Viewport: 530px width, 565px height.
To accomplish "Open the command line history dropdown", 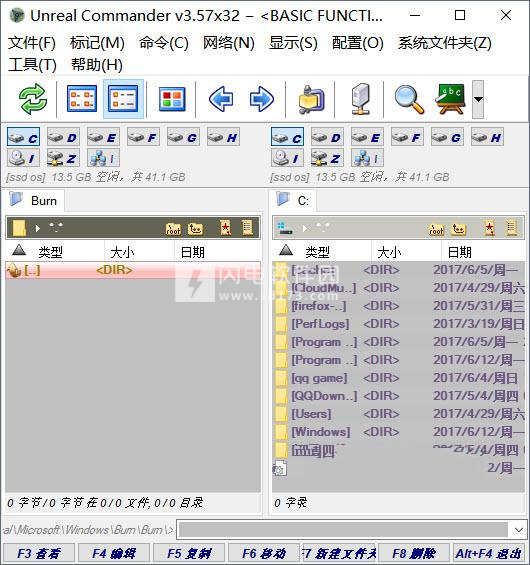I will [x=518, y=530].
